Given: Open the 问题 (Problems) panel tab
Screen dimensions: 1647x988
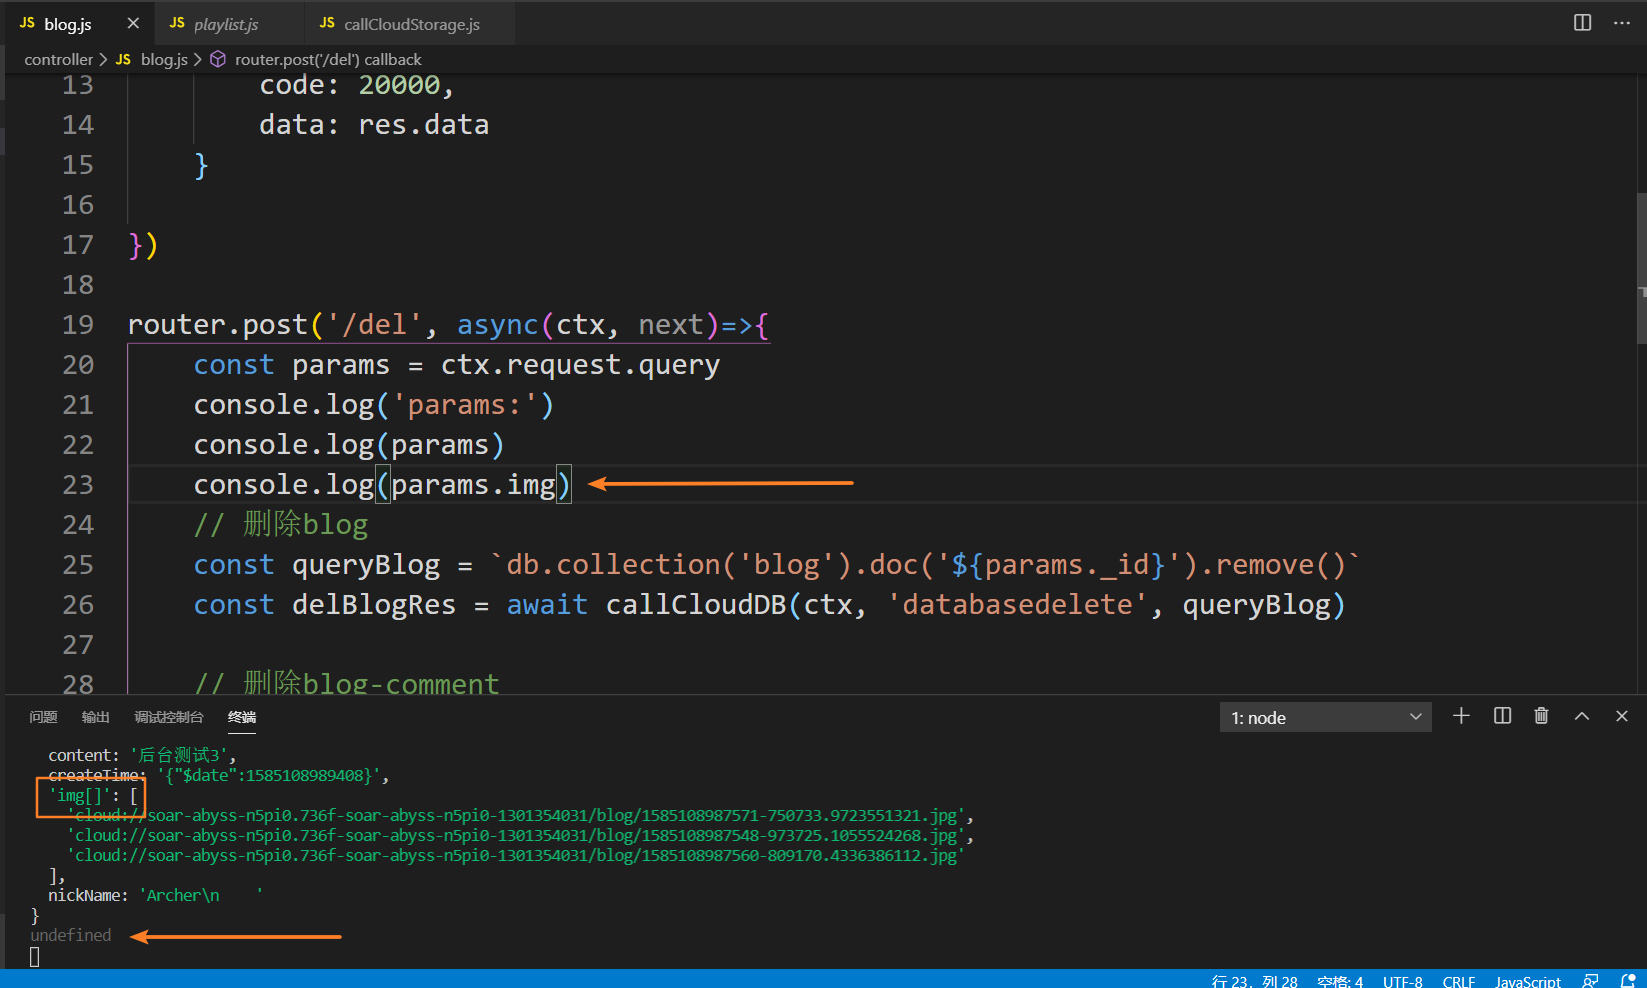Looking at the screenshot, I should (x=43, y=717).
